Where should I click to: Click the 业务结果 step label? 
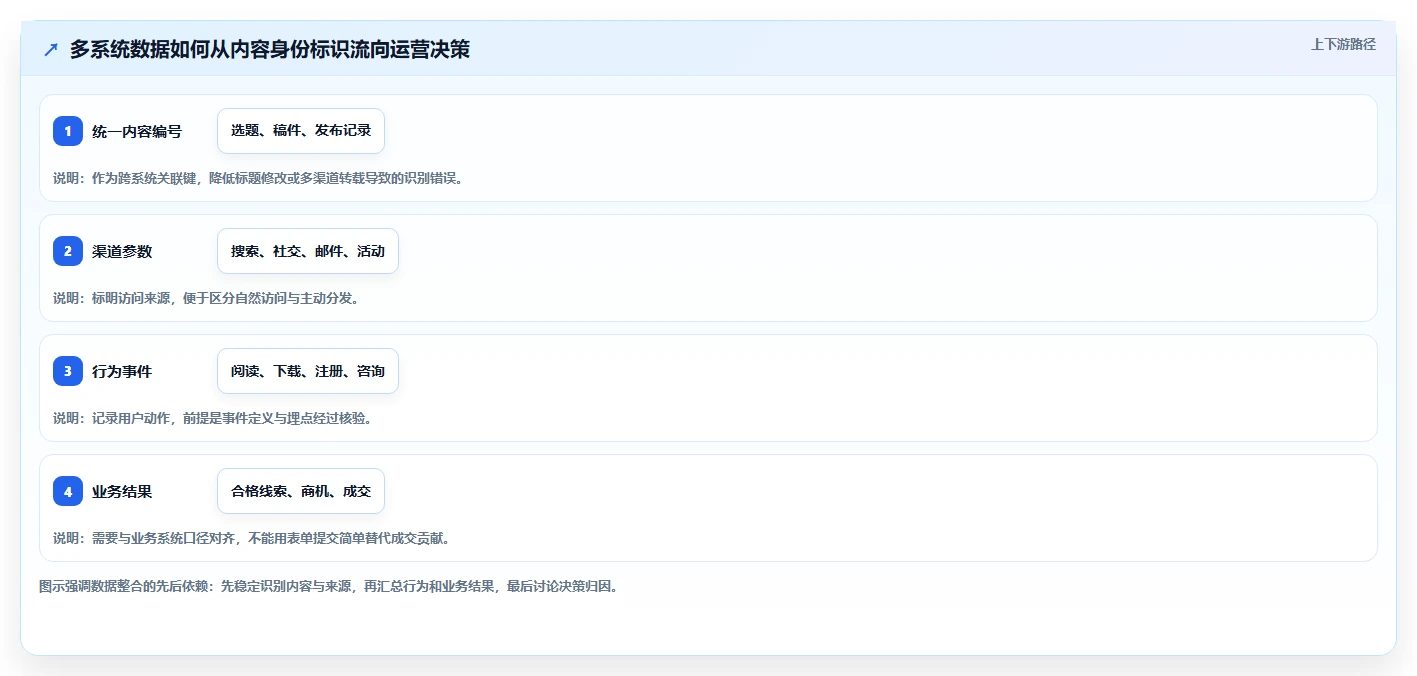point(122,491)
